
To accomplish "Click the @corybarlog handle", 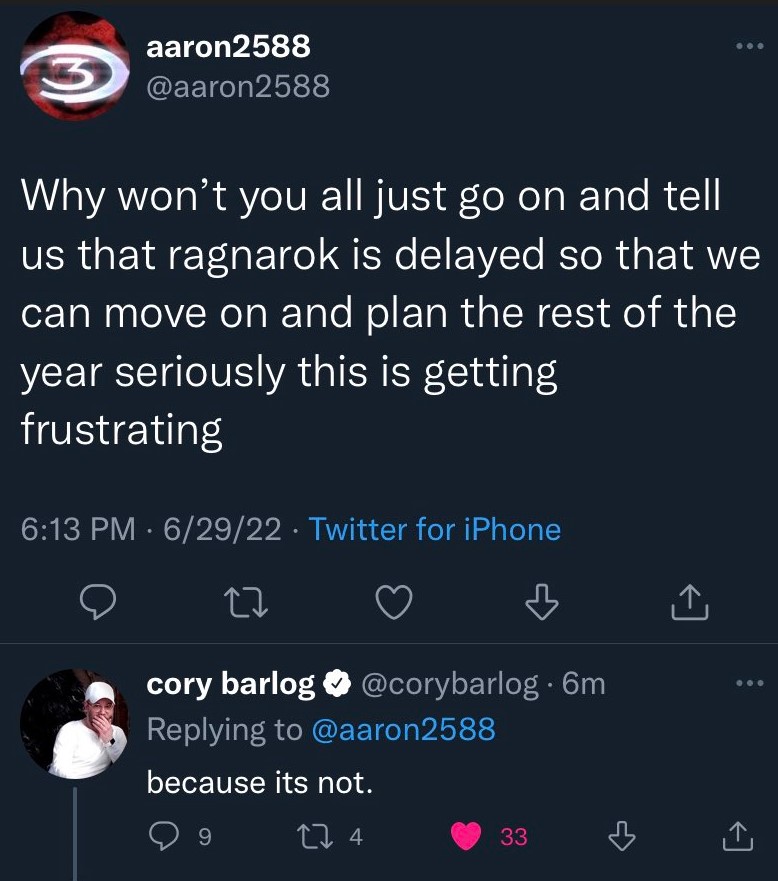I will pos(451,684).
